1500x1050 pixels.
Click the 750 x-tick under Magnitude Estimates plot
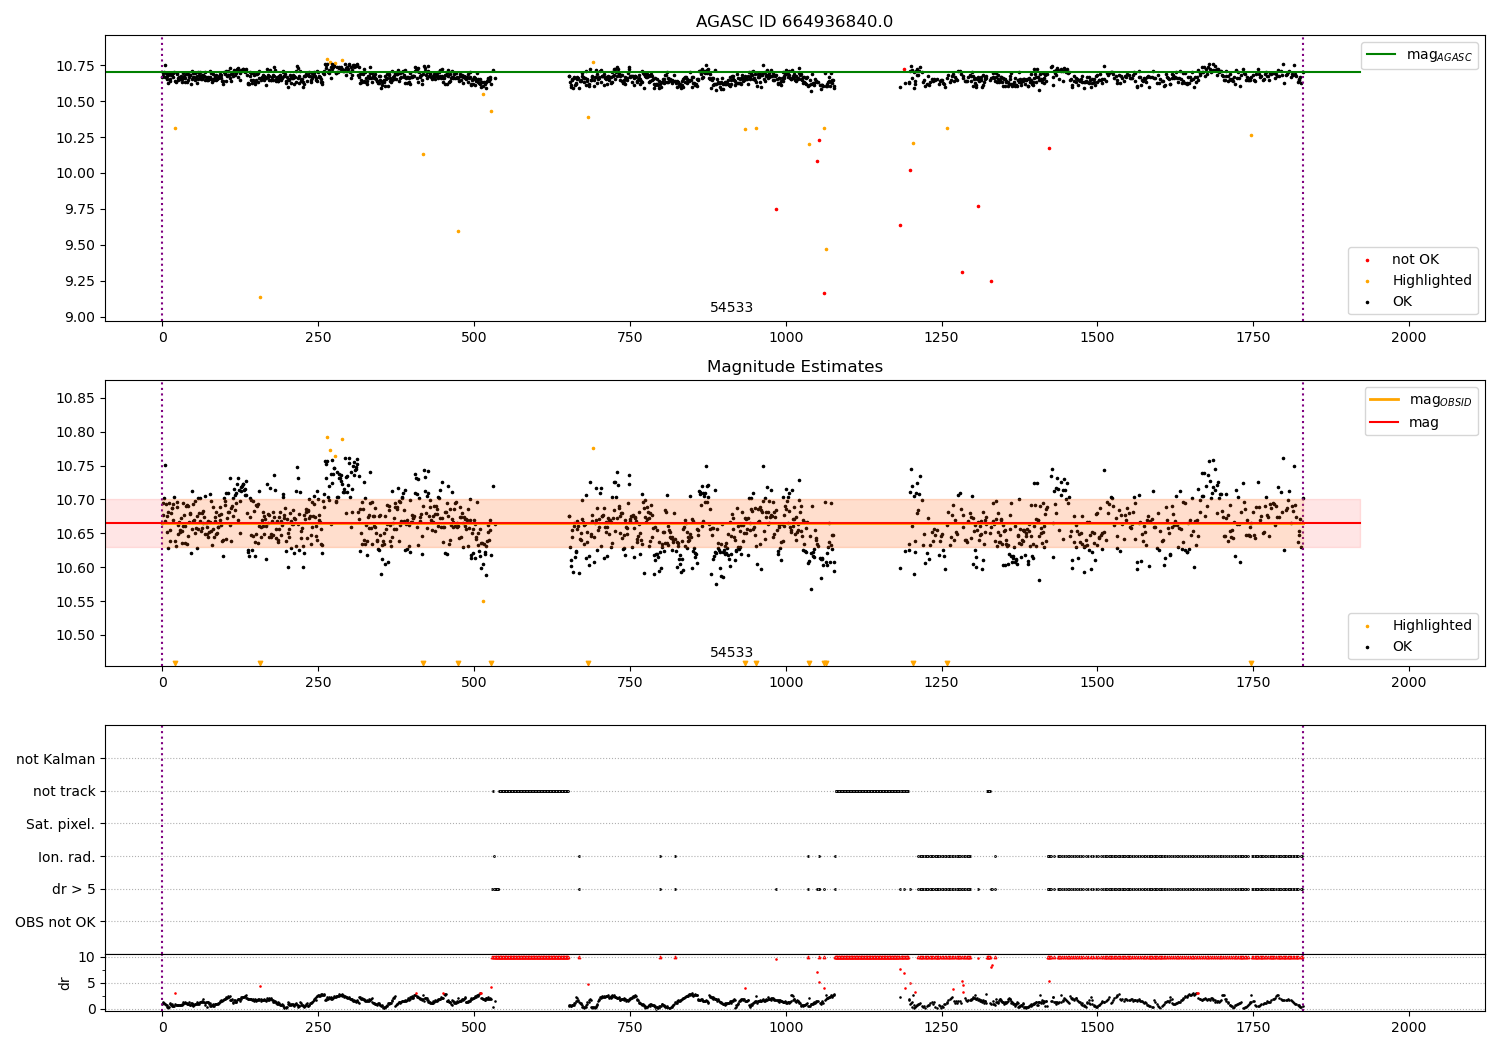tap(630, 683)
